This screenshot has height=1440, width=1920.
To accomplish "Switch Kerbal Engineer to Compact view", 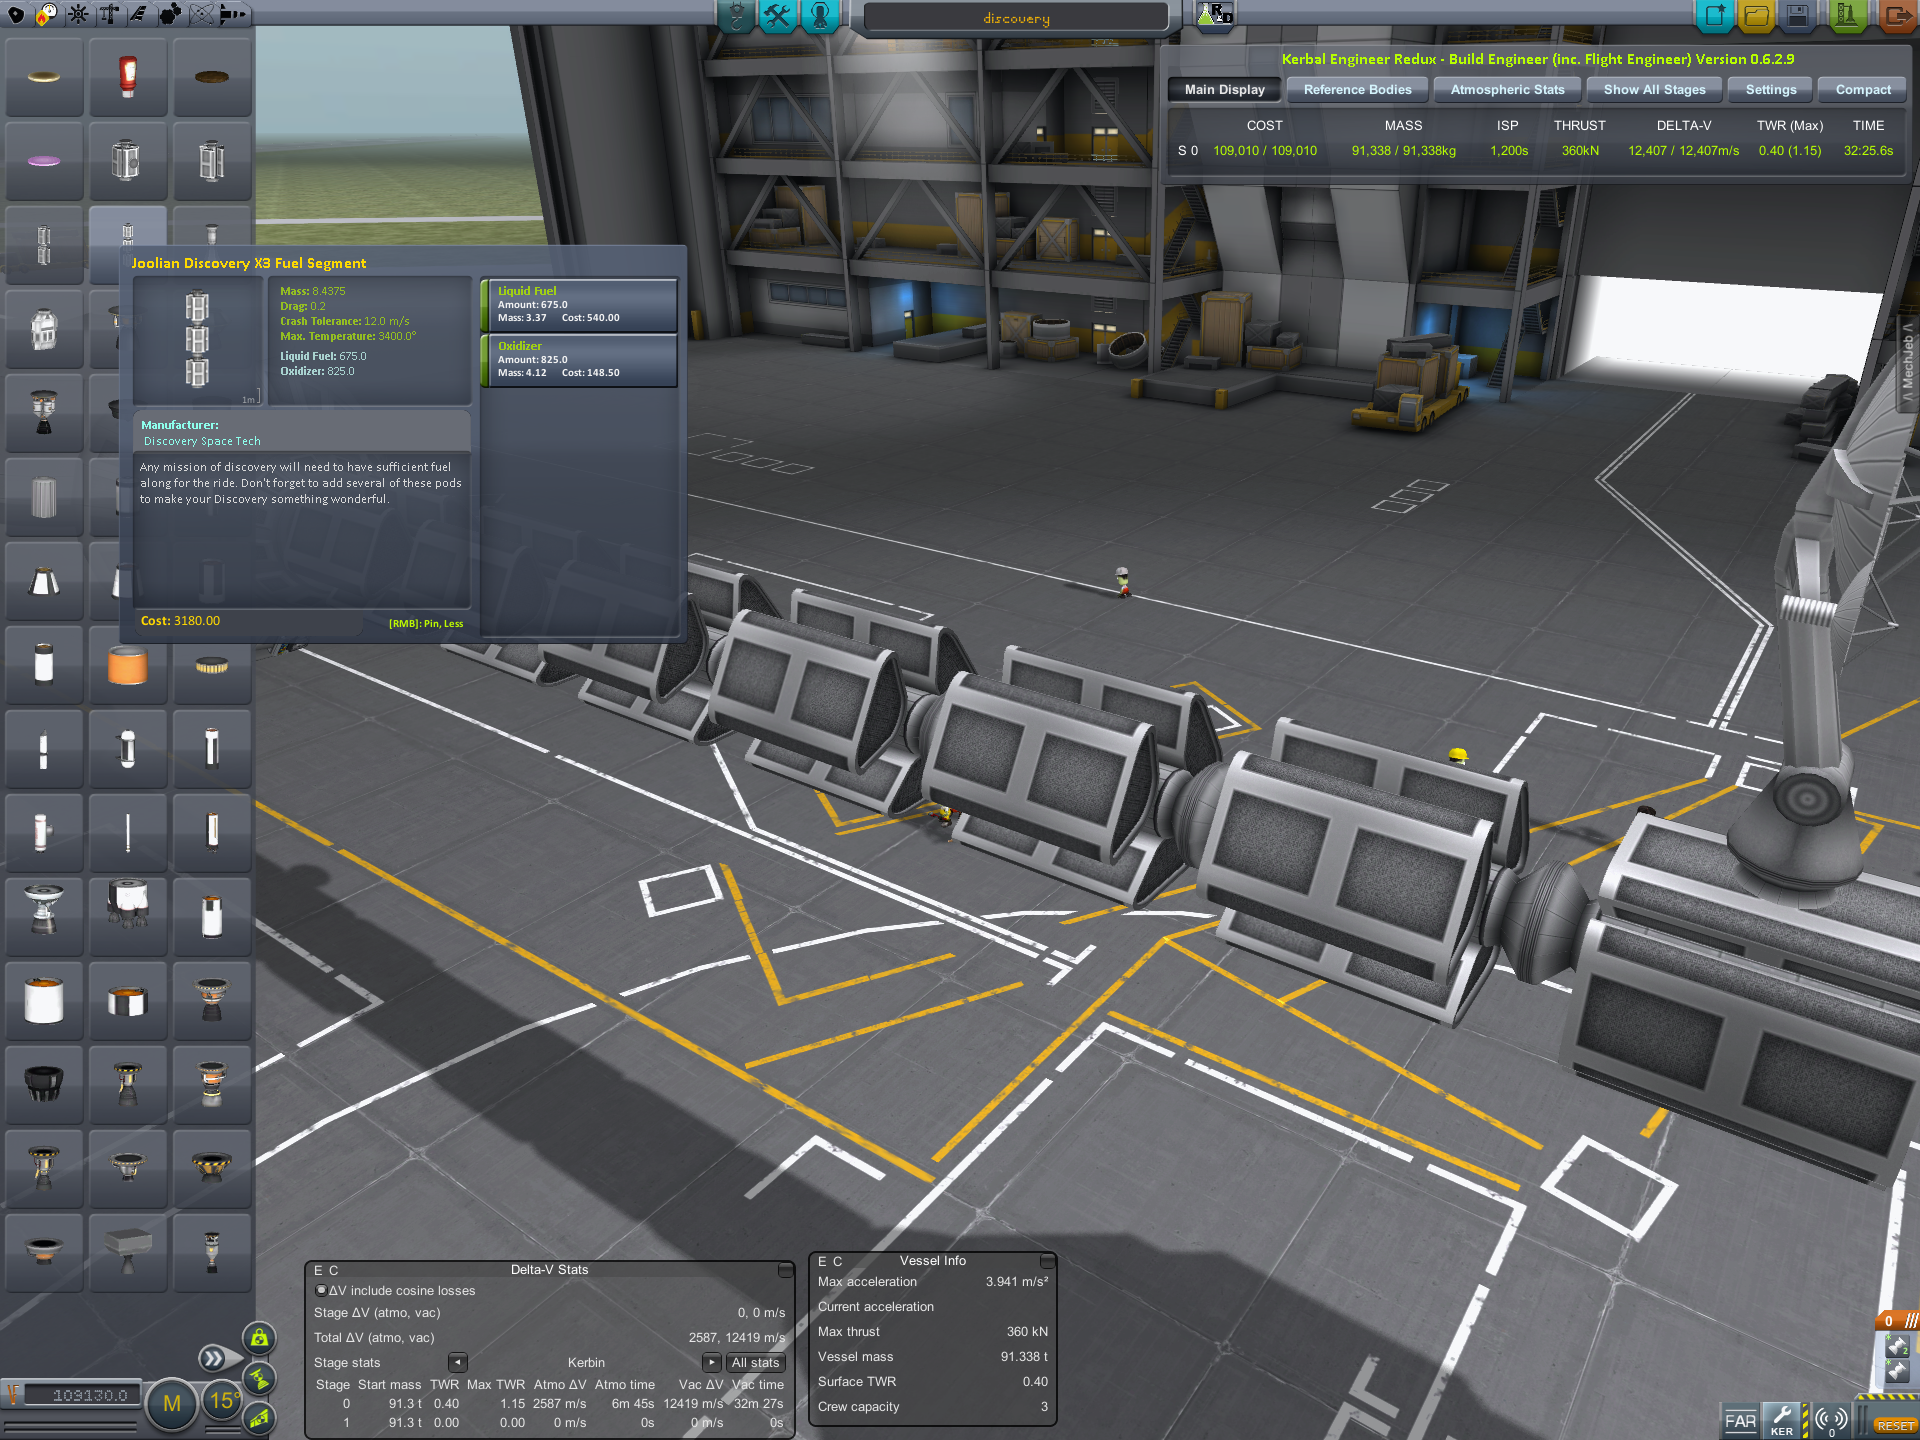I will (x=1863, y=90).
